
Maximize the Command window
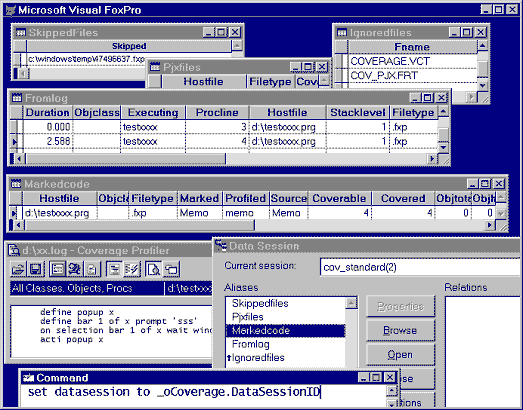click(376, 377)
